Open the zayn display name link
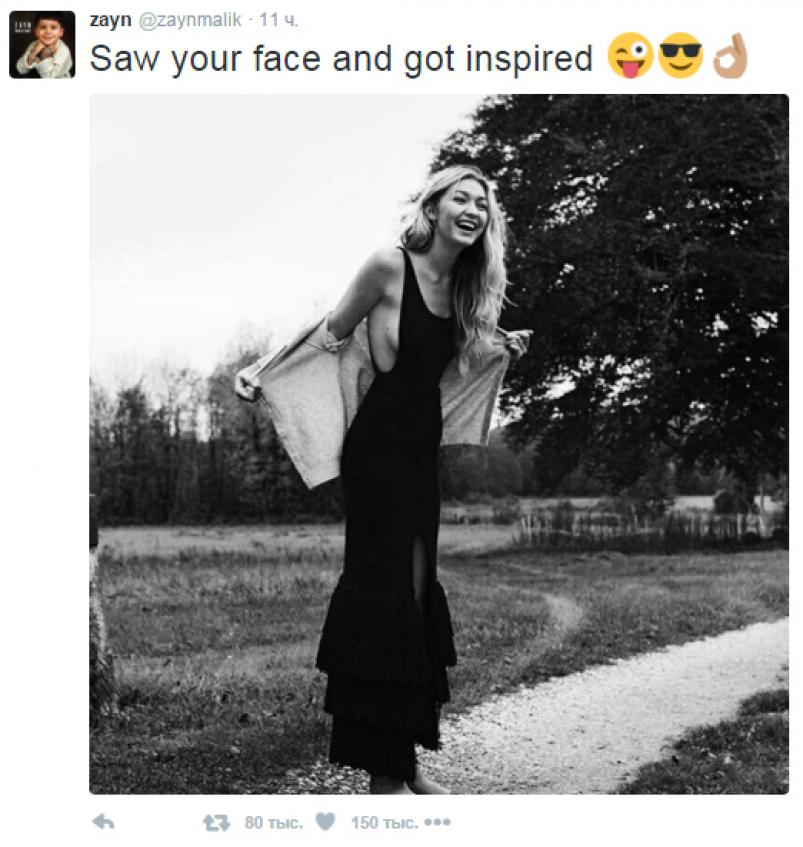Viewport: 803px width, 847px height. pyautogui.click(x=109, y=20)
